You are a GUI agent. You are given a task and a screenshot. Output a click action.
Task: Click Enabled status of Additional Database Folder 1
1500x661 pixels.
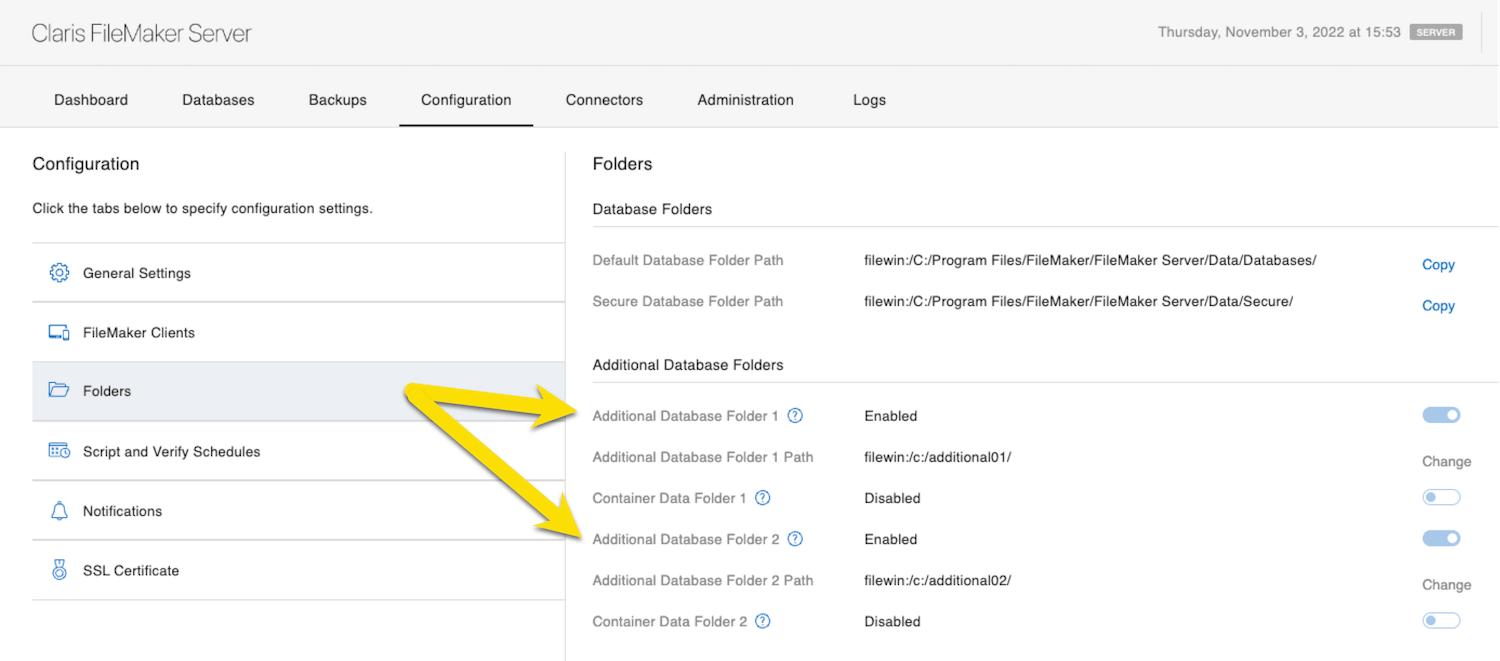tap(891, 416)
